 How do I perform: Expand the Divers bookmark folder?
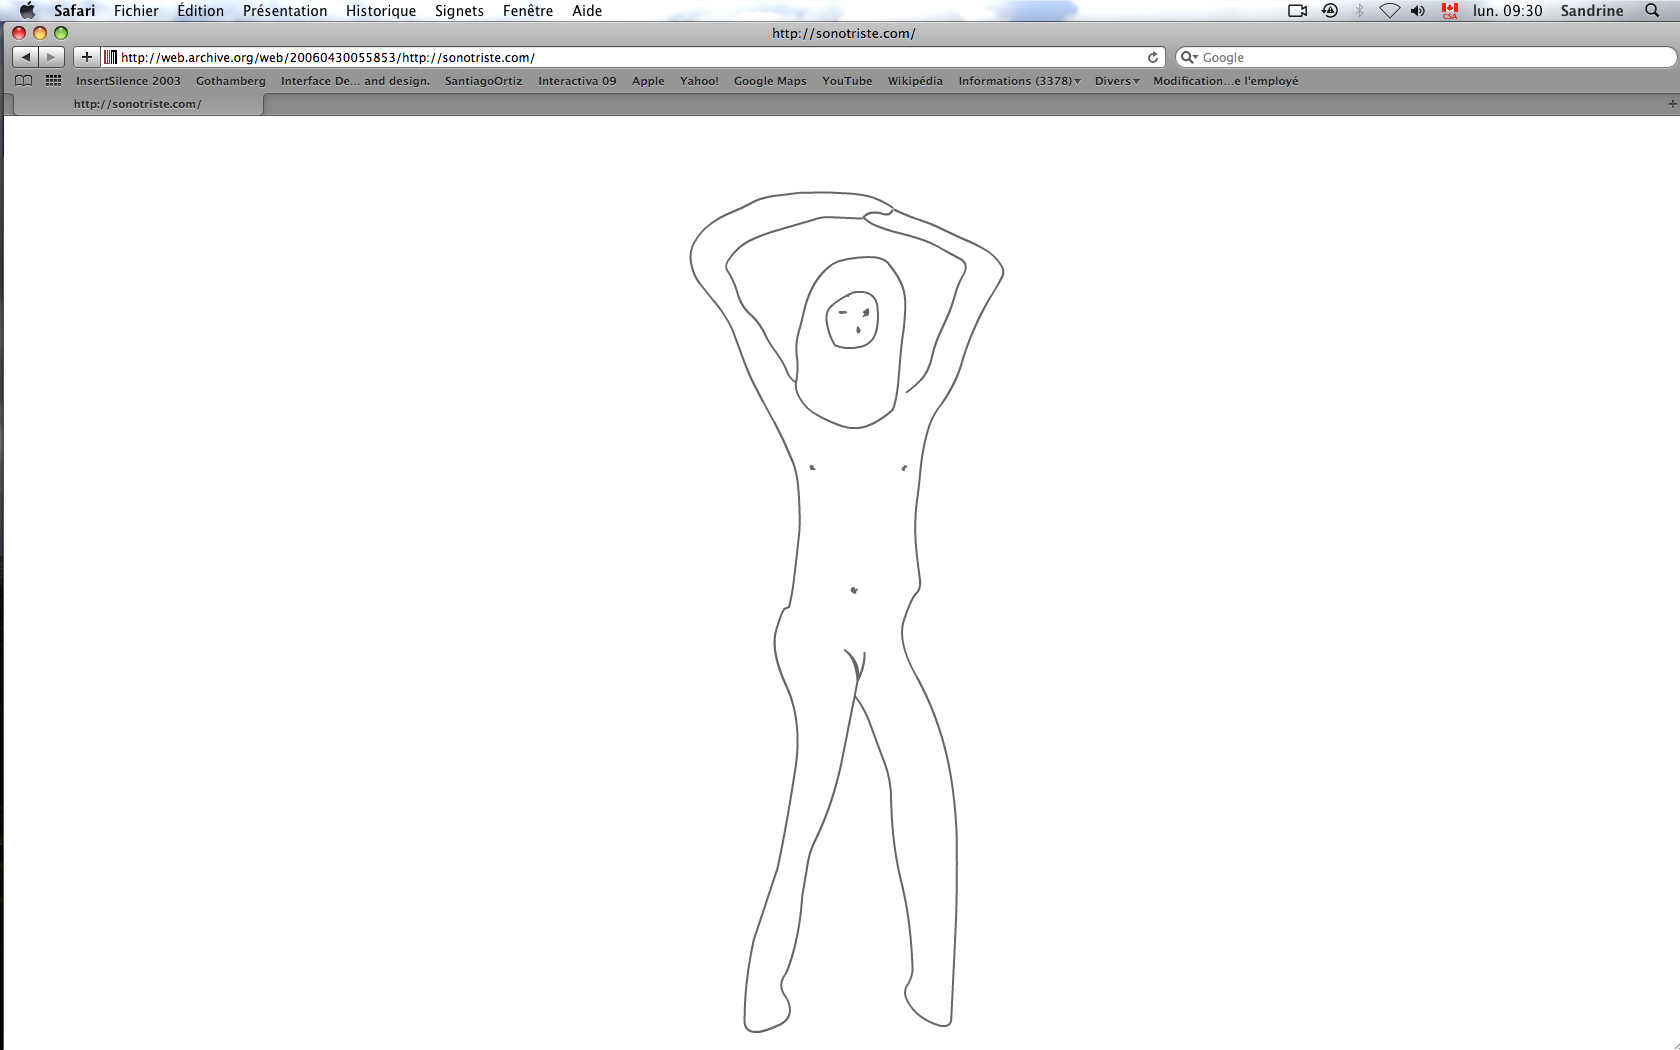point(1117,81)
